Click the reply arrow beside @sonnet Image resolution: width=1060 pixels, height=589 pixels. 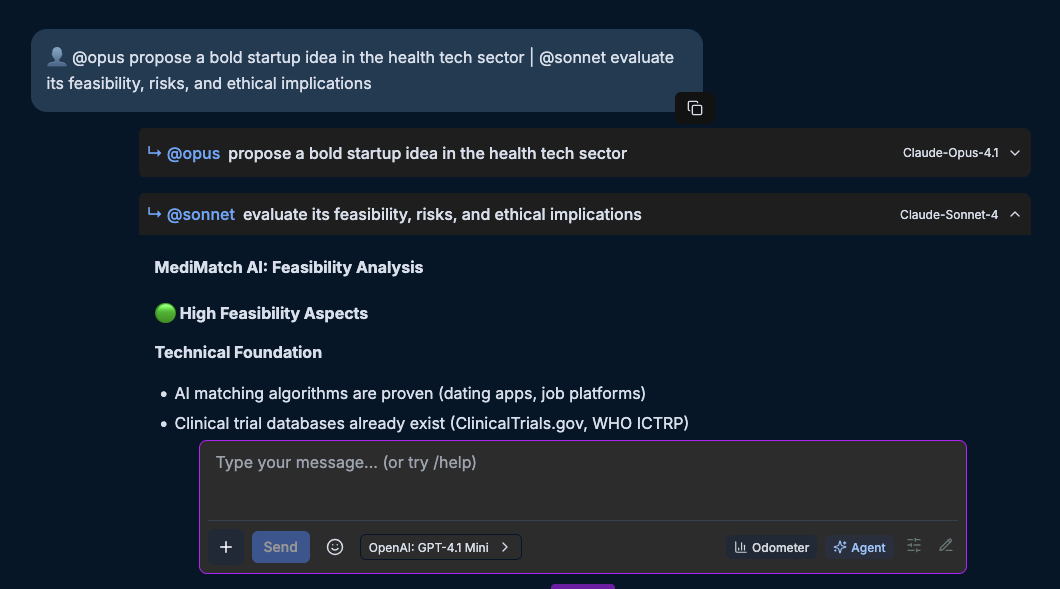click(154, 214)
